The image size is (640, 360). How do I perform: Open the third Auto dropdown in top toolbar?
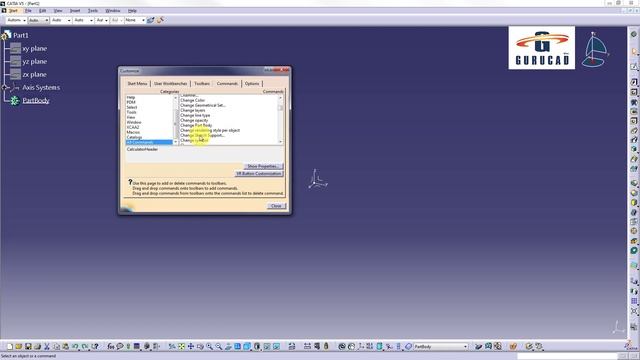[x=61, y=20]
